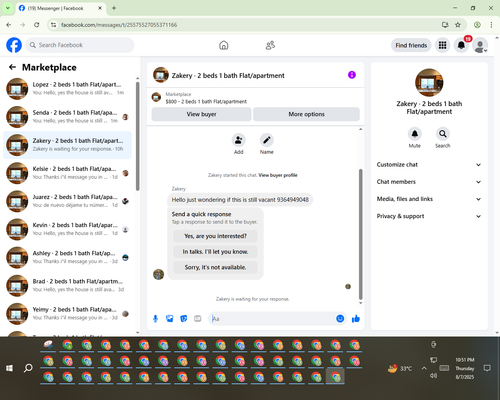The width and height of the screenshot is (500, 400).
Task: Click the Mute bell icon
Action: [415, 134]
